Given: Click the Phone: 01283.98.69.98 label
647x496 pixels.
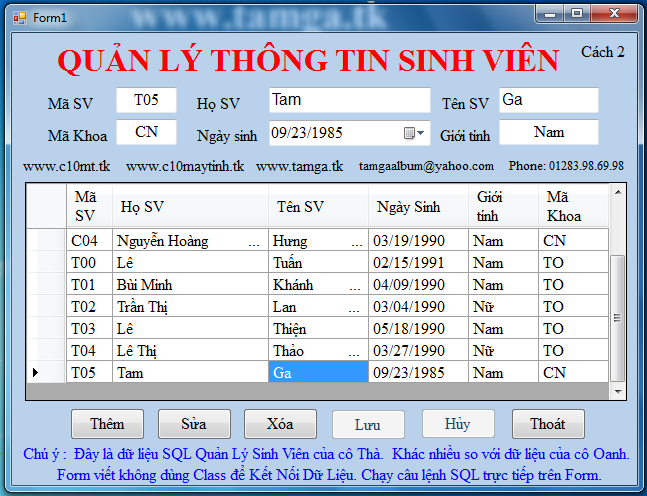Looking at the screenshot, I should pos(566,166).
